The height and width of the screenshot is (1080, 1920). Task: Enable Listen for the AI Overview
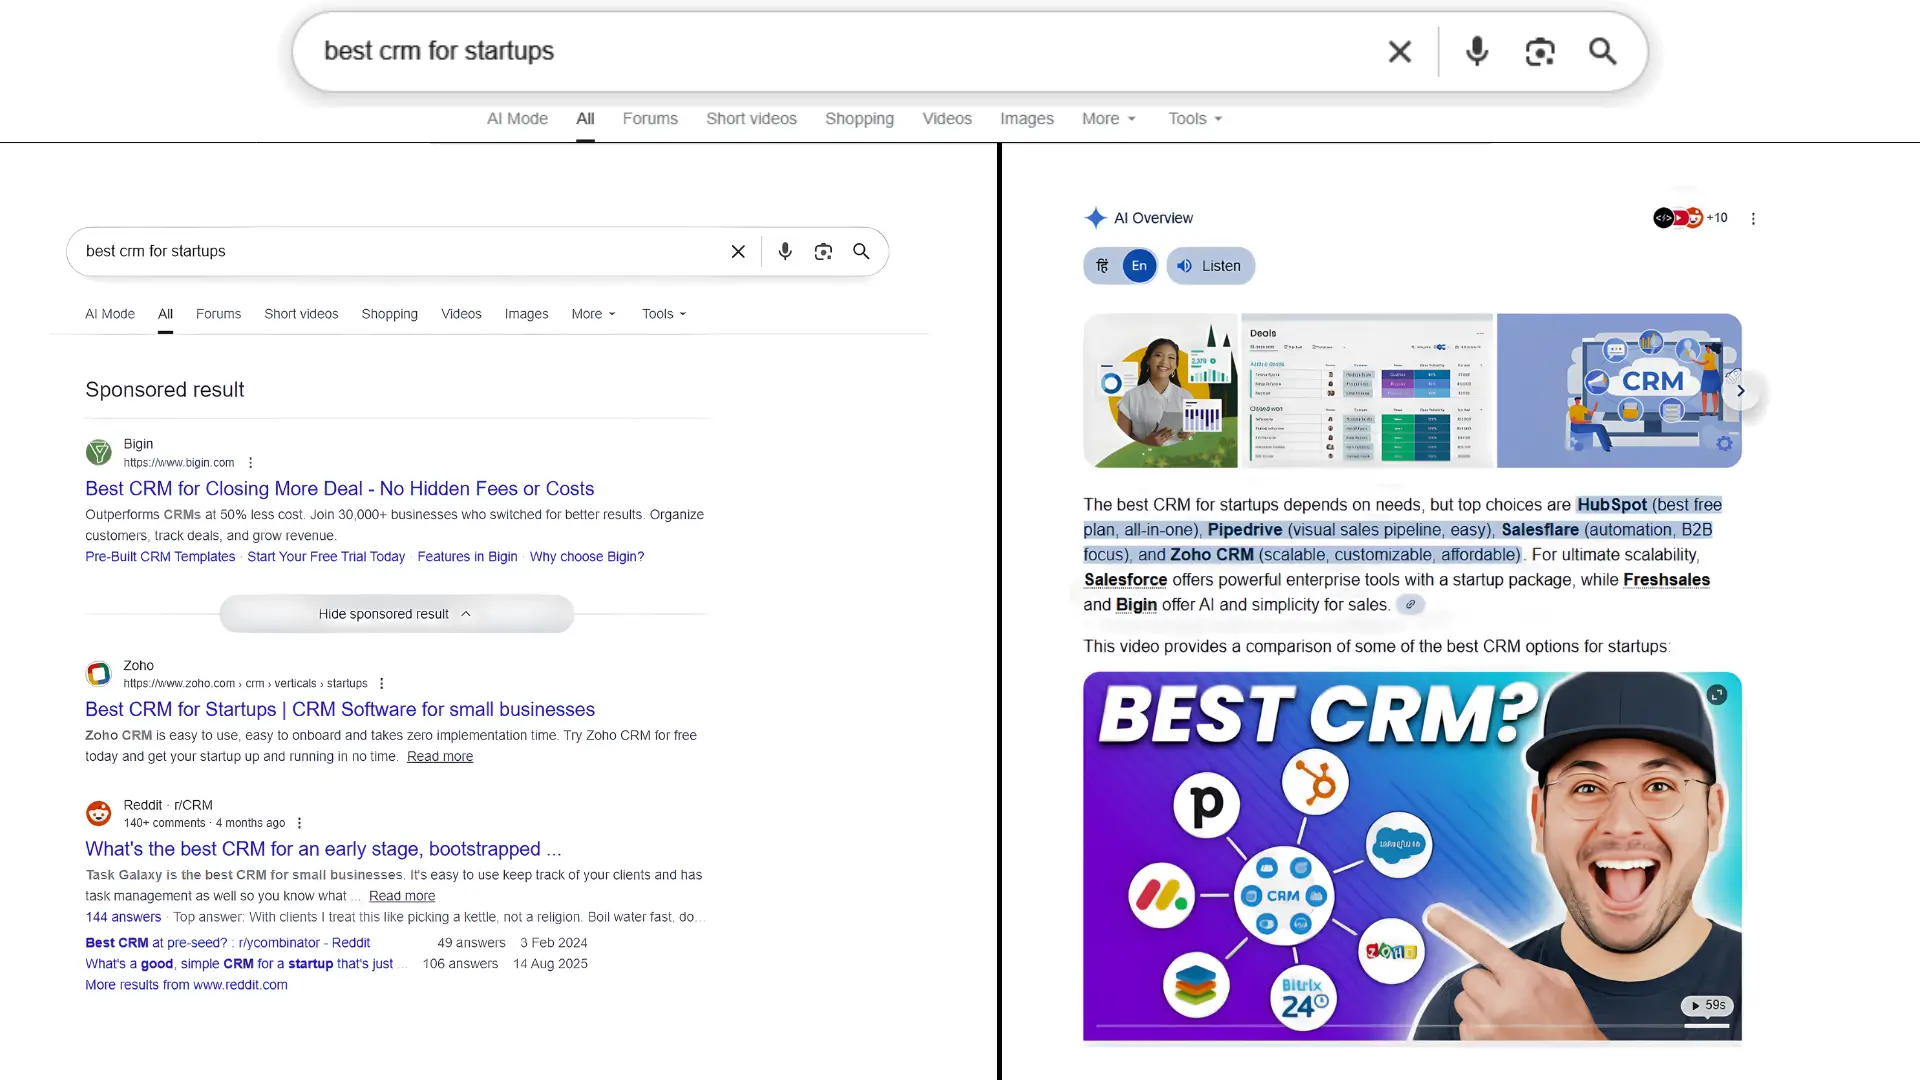tap(1210, 266)
